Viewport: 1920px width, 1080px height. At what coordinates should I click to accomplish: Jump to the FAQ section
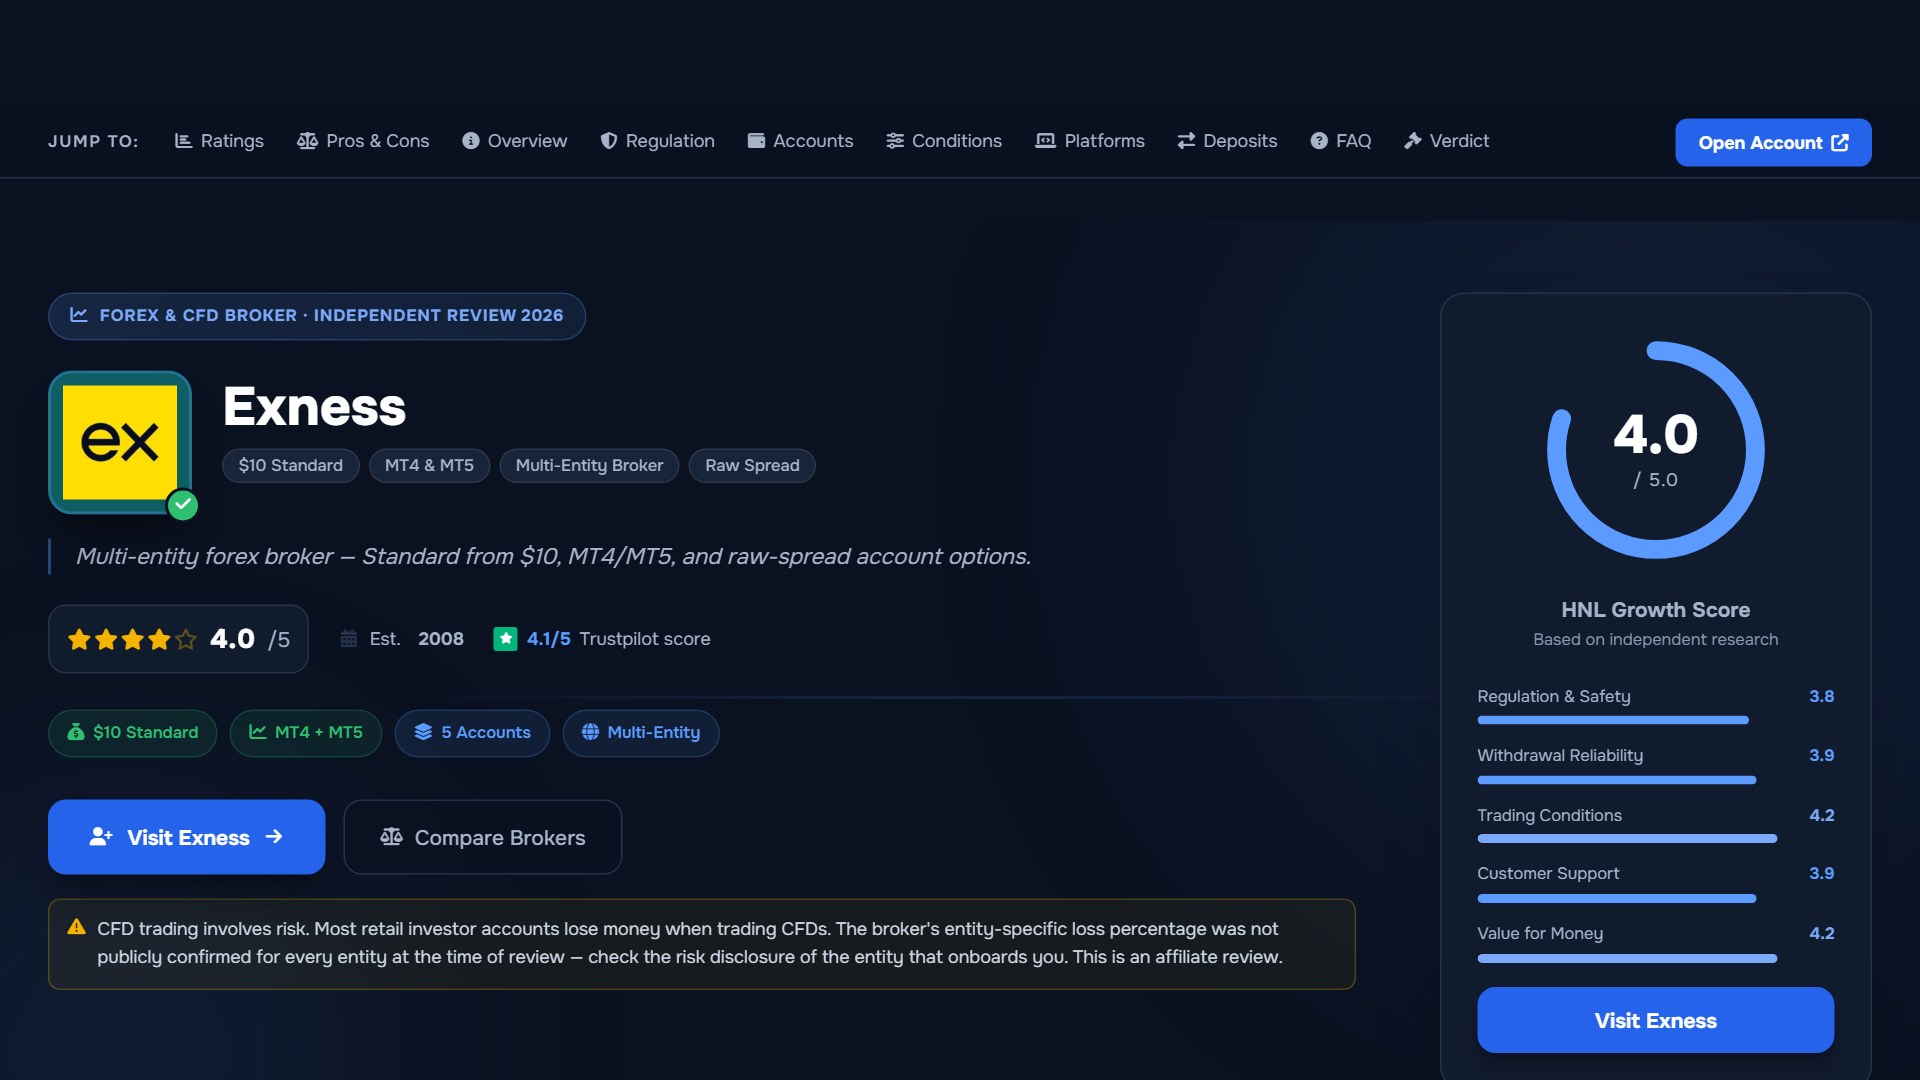1340,141
